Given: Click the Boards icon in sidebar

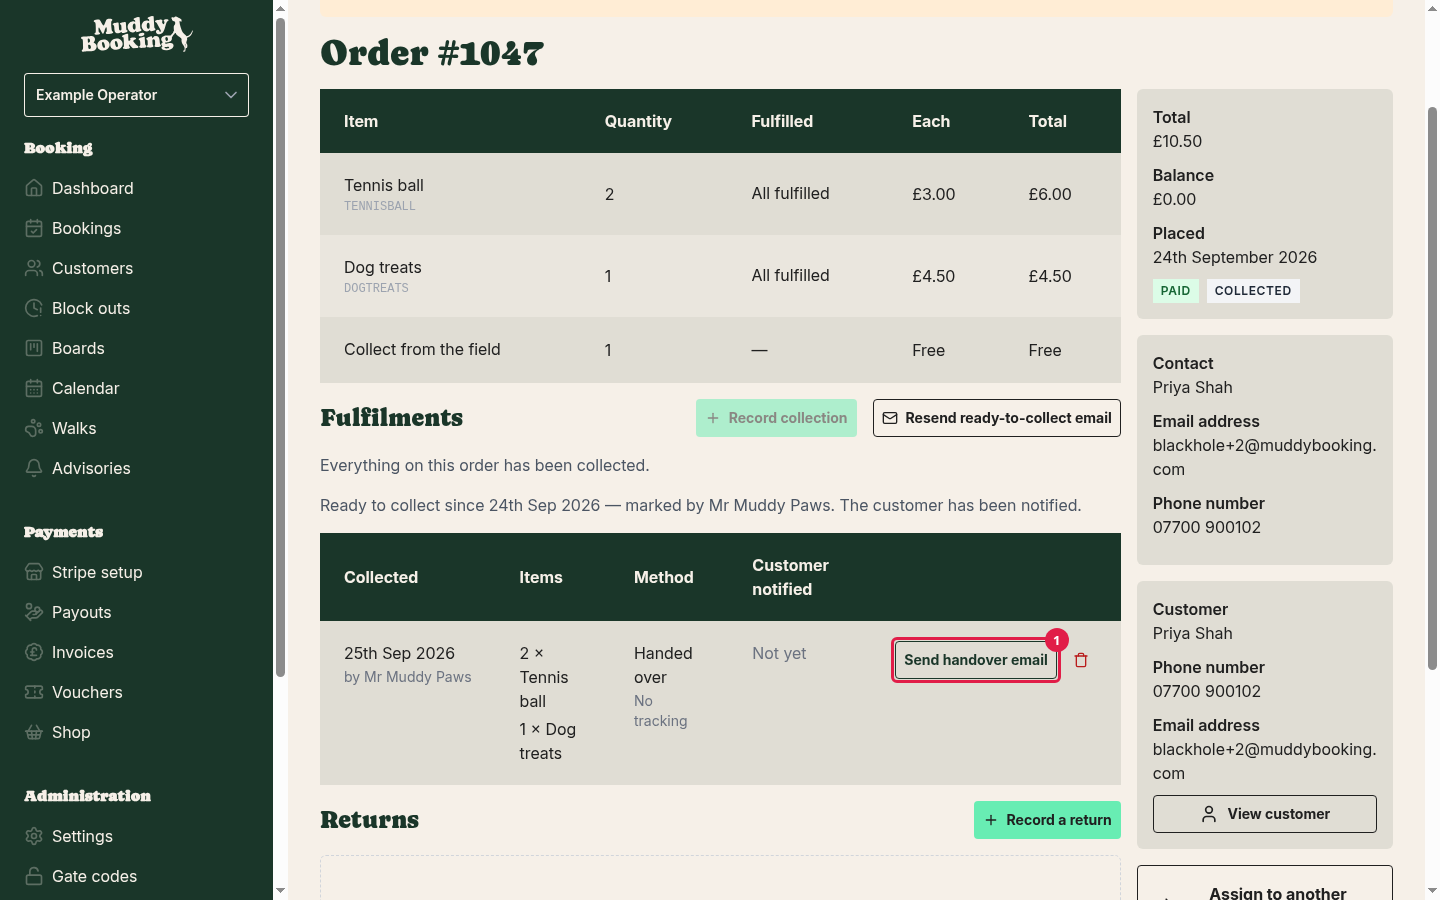Looking at the screenshot, I should tap(34, 348).
